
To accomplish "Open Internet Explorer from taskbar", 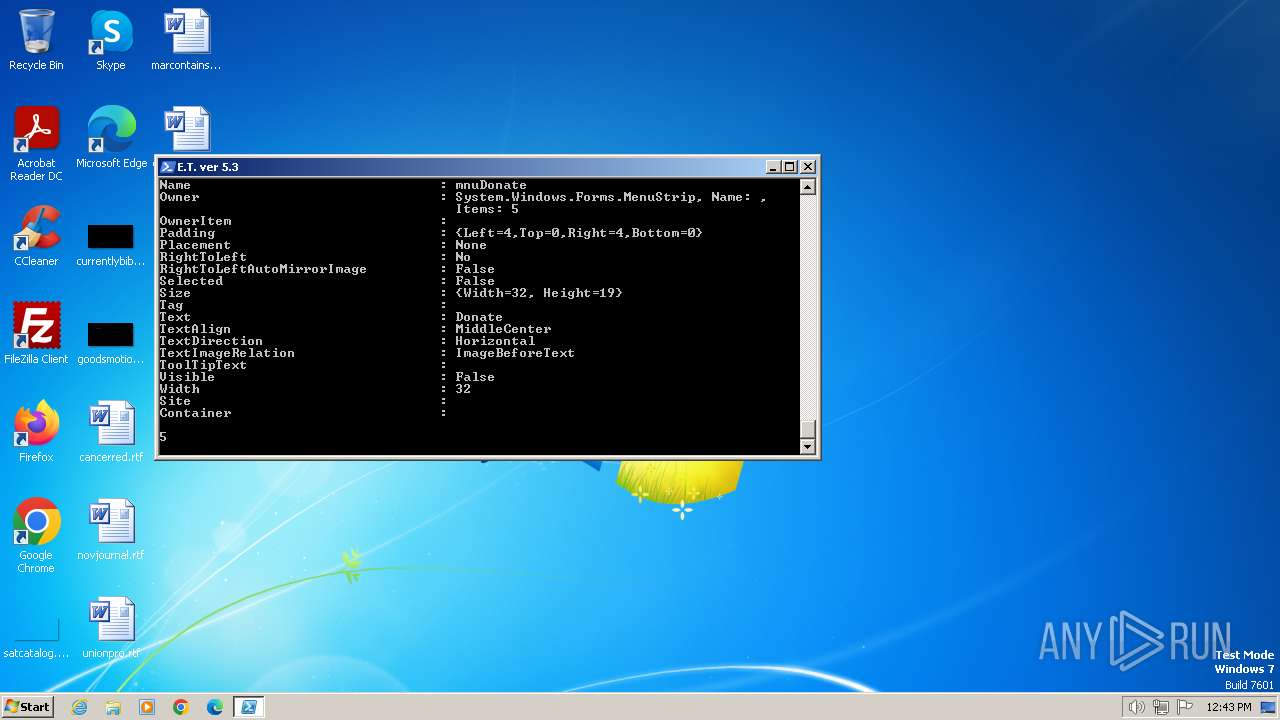I will (x=79, y=707).
